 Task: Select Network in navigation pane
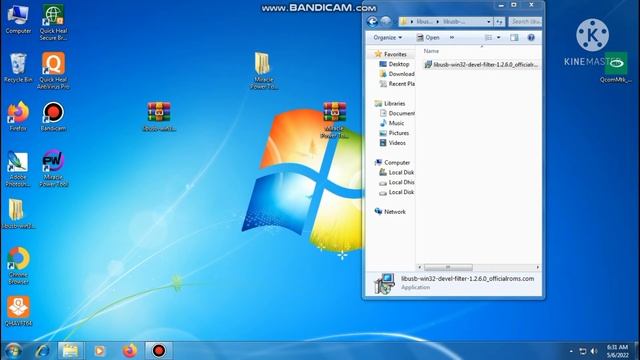[x=390, y=211]
